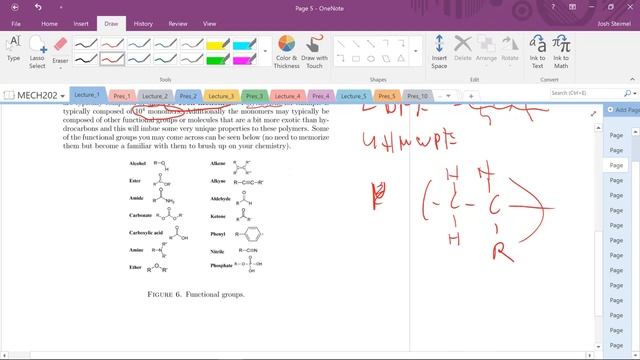Screen dimensions: 640x360
Task: Open the Pres_1 section tab
Action: [122, 96]
